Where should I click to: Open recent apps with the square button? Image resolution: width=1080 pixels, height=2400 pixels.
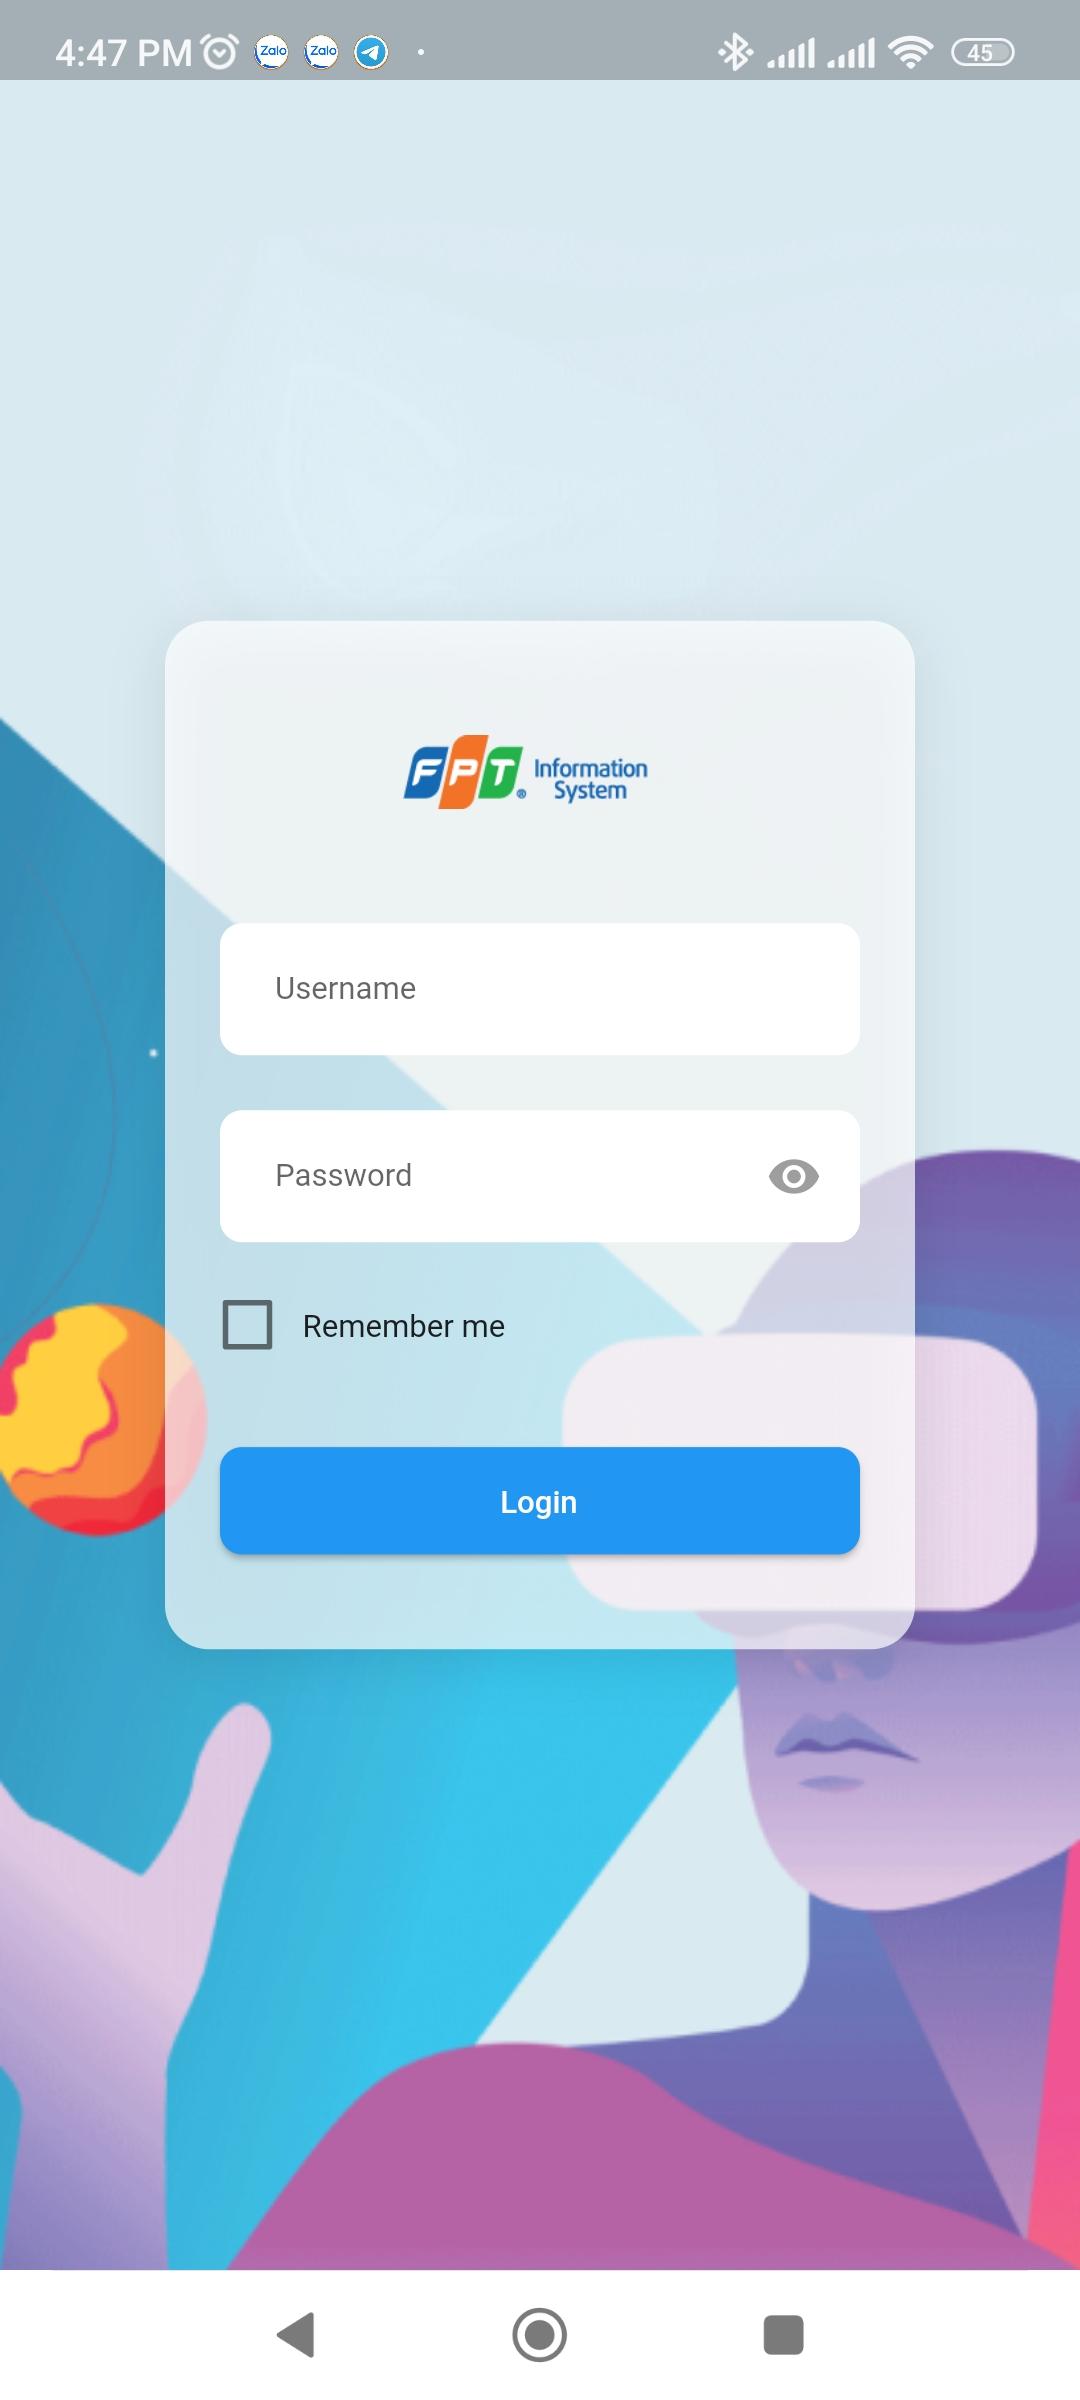[x=784, y=2335]
